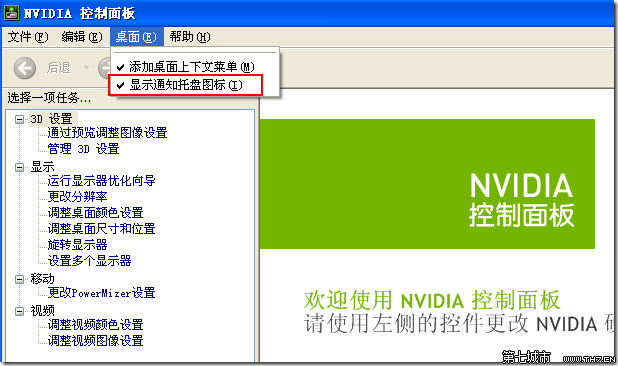Click the green Back arrow button
618x366 pixels.
(x=25, y=68)
